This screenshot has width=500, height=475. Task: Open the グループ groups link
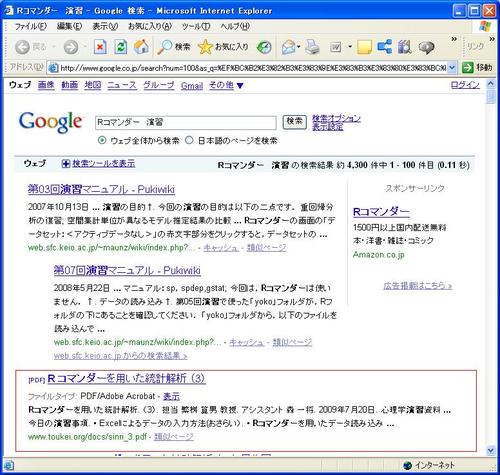159,85
